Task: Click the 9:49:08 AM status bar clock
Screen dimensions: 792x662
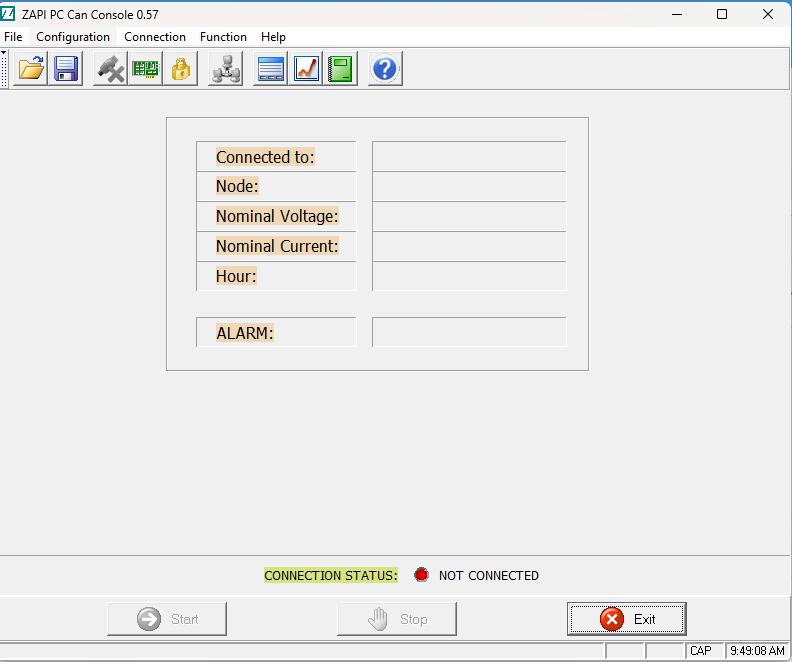Action: [x=757, y=651]
